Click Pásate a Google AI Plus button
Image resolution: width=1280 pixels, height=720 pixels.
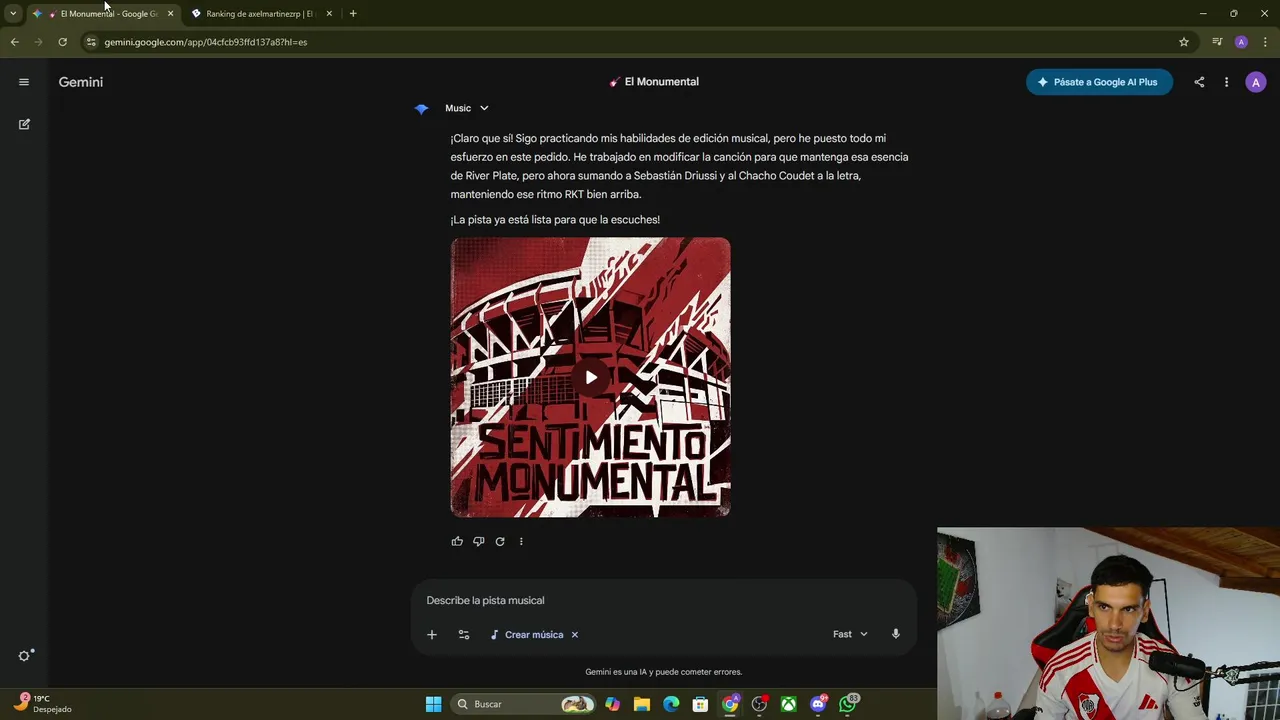coord(1098,82)
